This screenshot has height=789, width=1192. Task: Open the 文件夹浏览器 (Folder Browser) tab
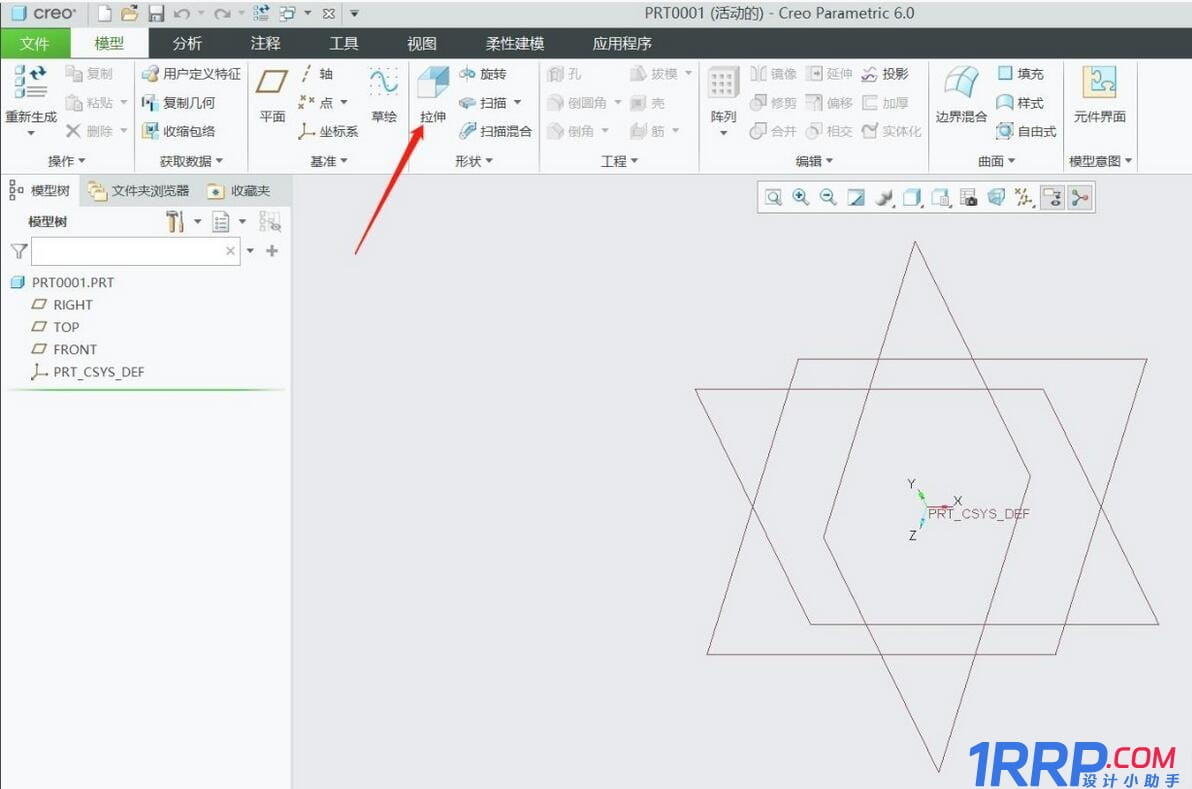[139, 191]
